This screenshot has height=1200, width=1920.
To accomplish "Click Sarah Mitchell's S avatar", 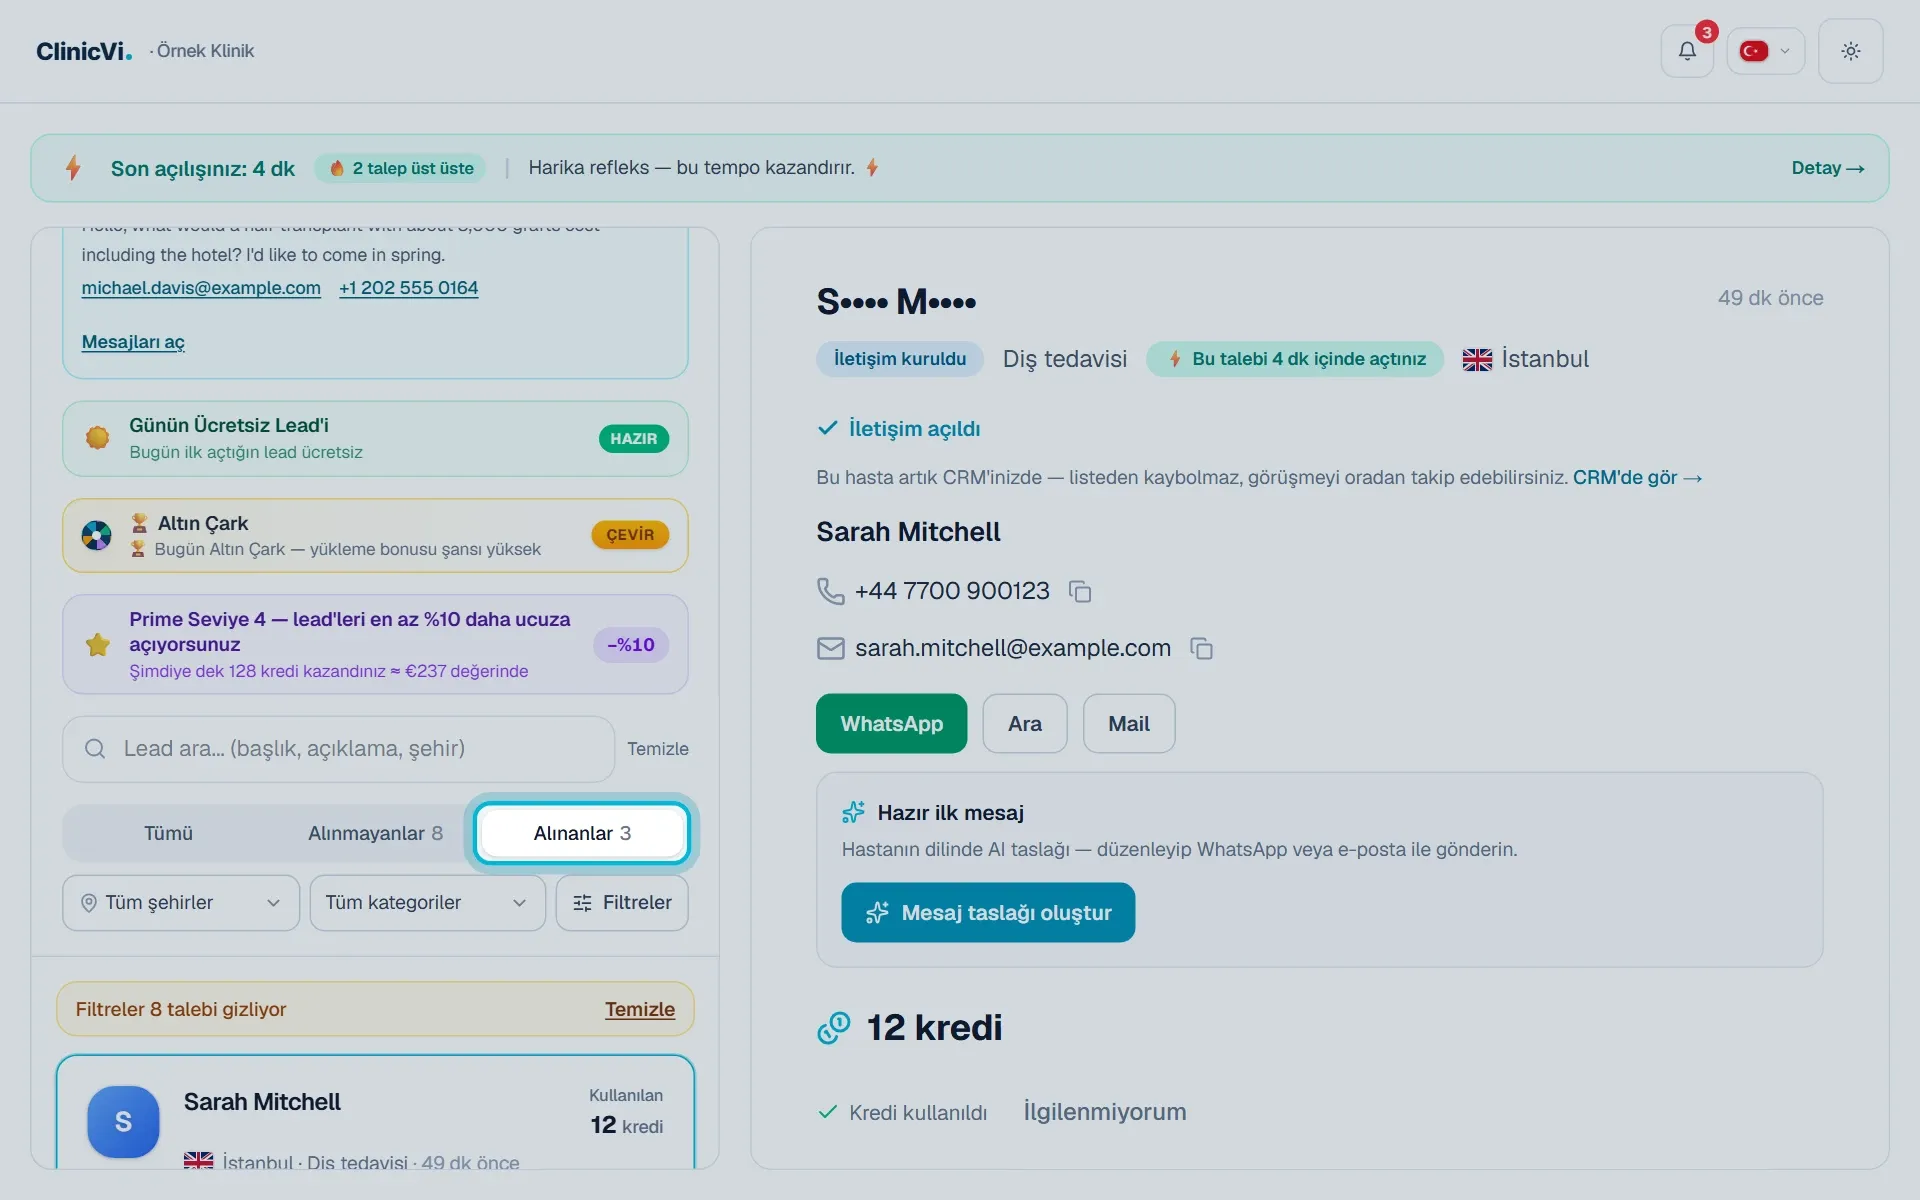I will (x=123, y=1122).
